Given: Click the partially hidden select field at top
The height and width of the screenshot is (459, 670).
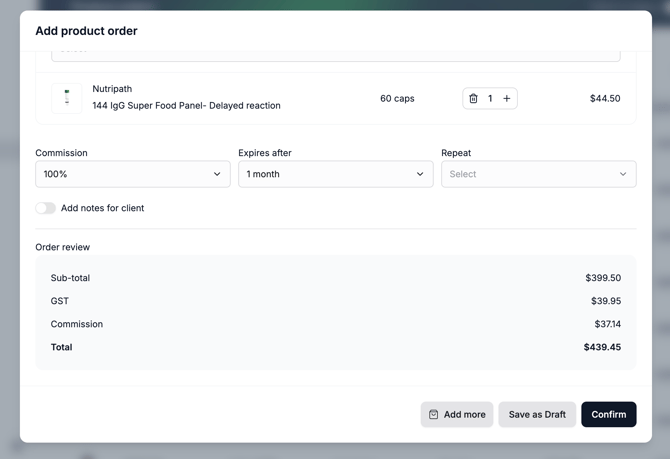Looking at the screenshot, I should click(336, 56).
